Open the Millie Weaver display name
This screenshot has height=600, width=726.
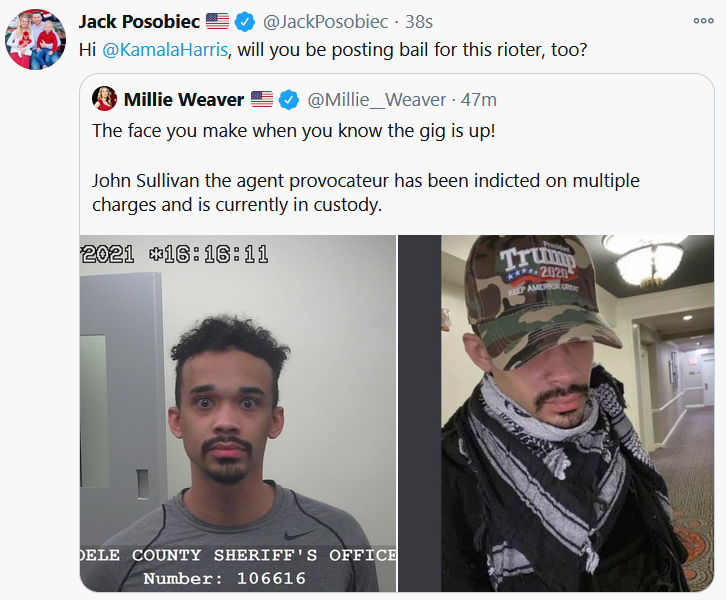[x=184, y=100]
